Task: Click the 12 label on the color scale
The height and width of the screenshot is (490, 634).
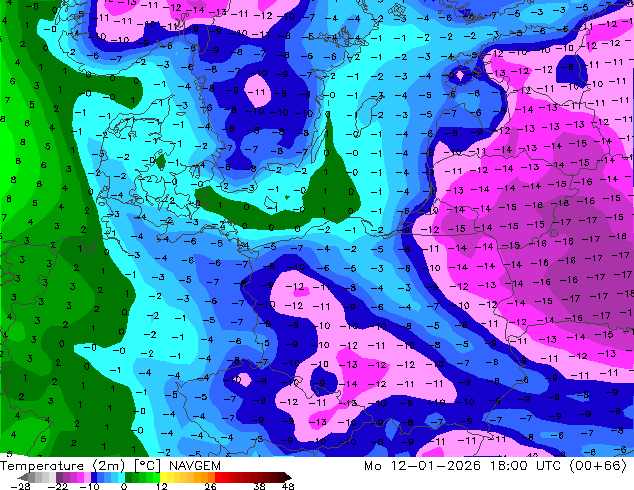Action: click(162, 486)
